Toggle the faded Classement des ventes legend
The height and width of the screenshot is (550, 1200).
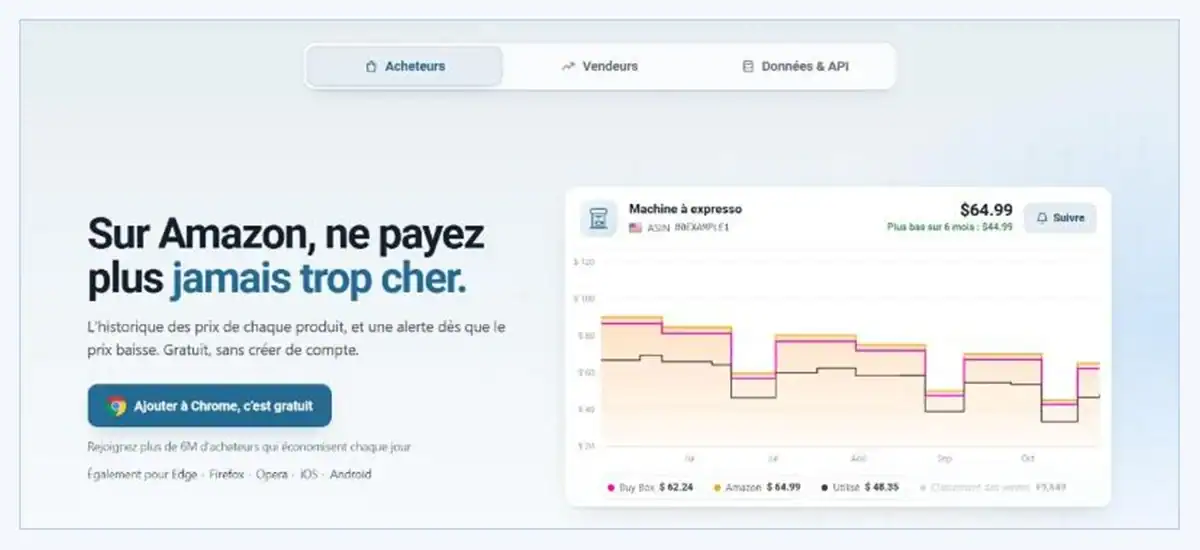[993, 487]
